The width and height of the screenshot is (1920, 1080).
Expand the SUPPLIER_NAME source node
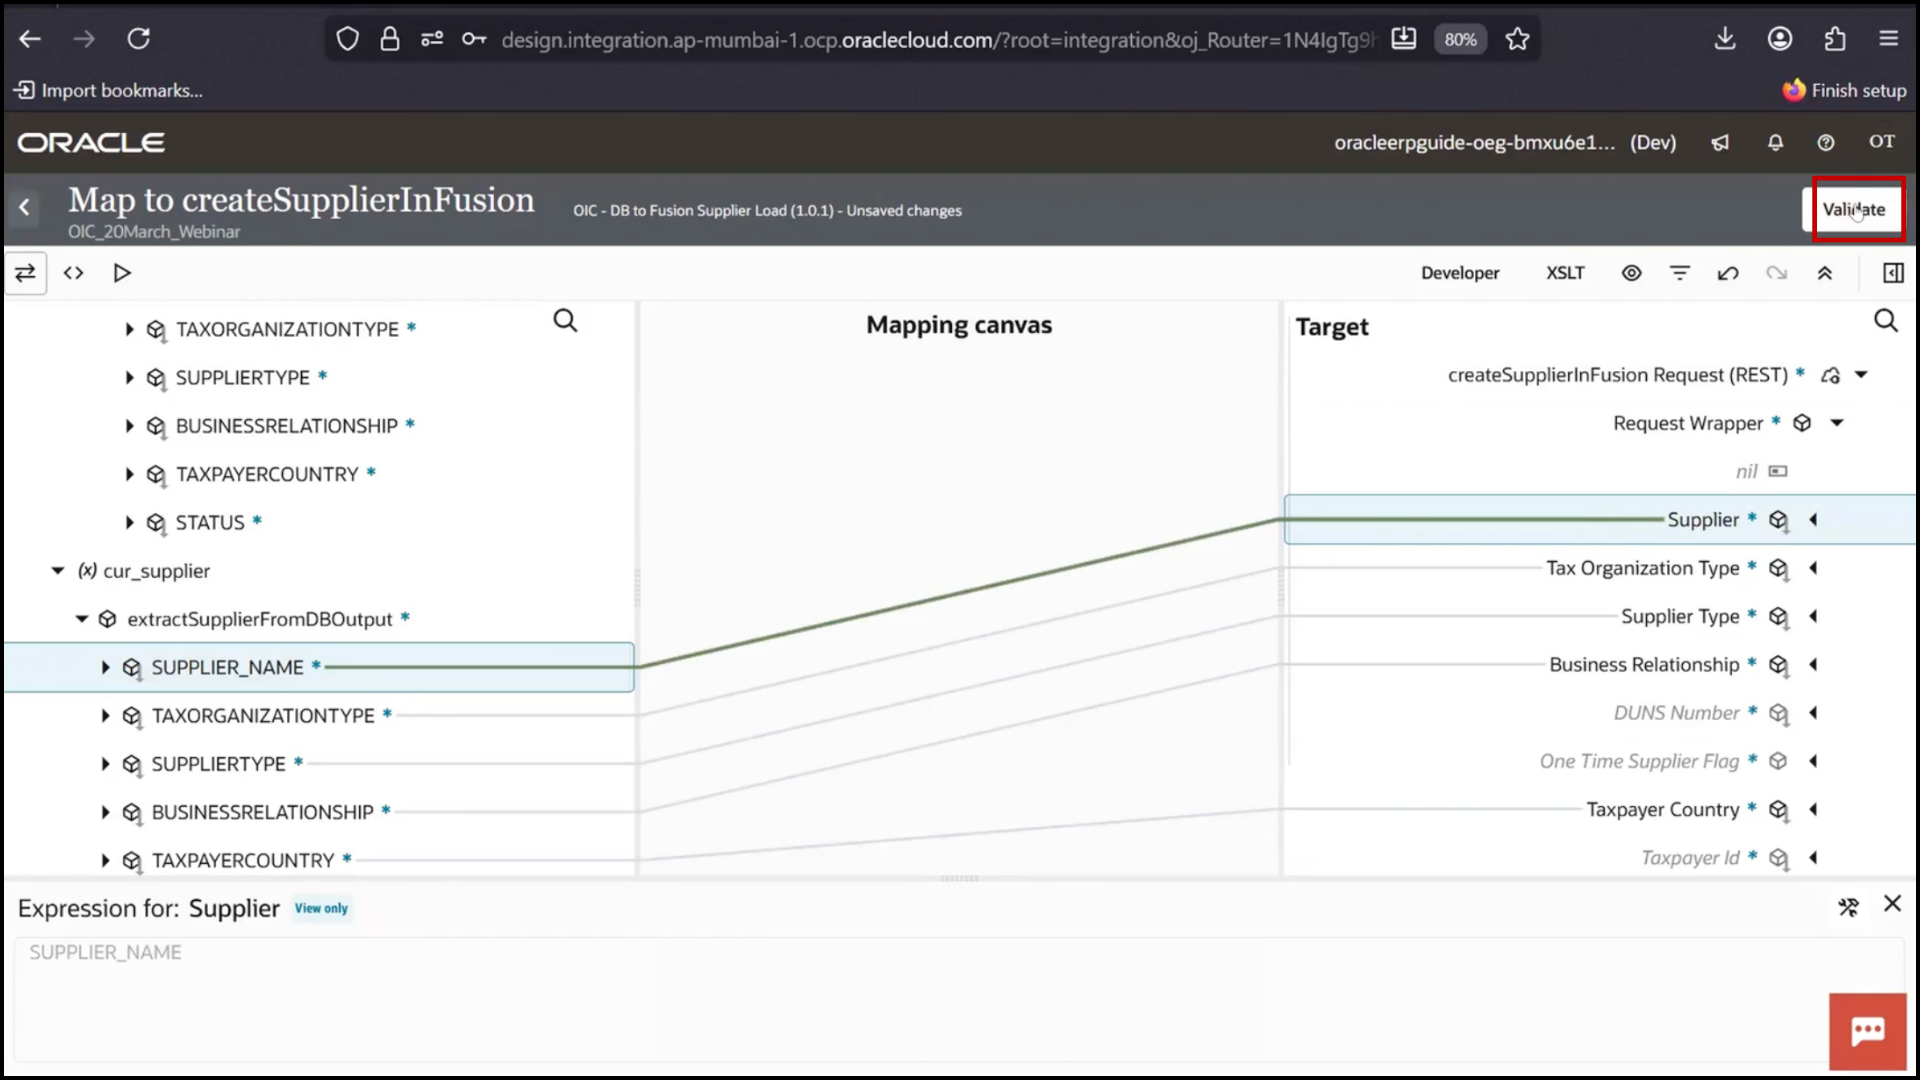pos(105,667)
